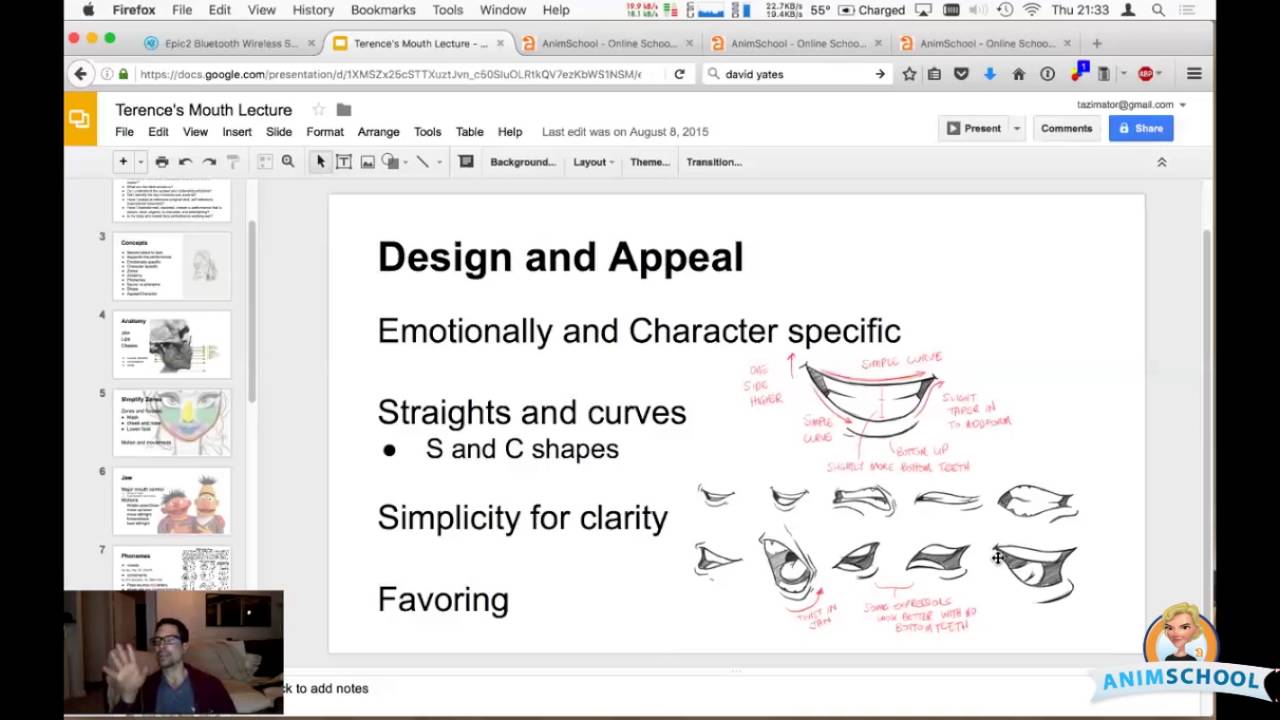Click the Terence's Mouth Lecture title field

204,110
